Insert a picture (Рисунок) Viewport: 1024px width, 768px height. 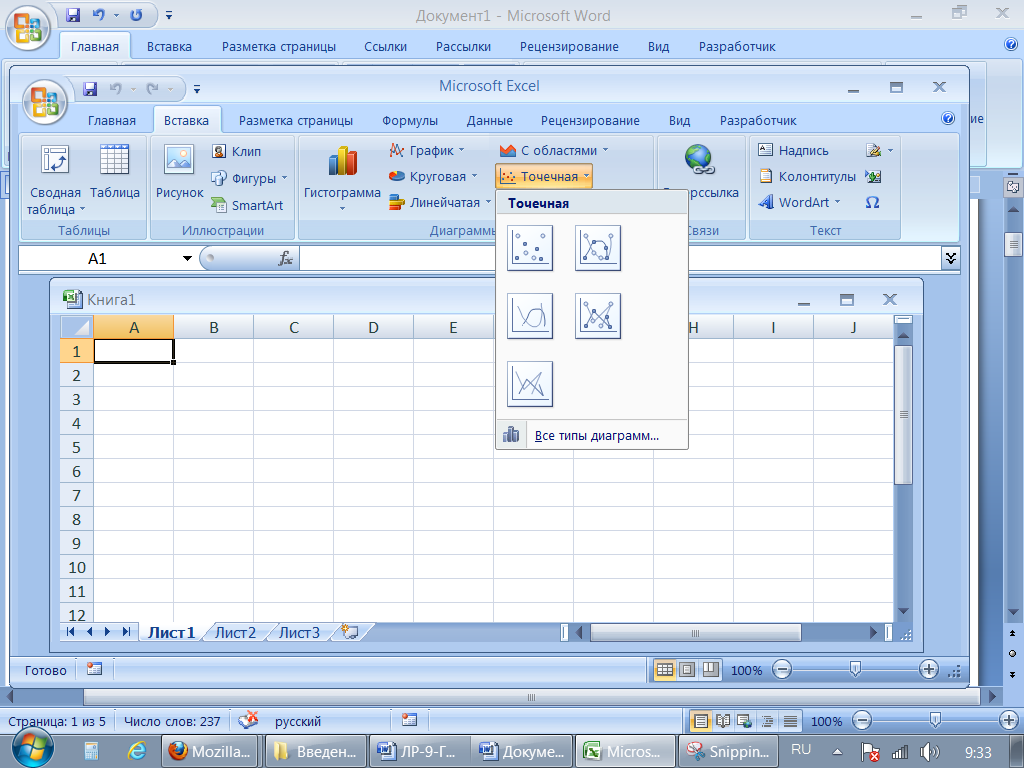180,172
